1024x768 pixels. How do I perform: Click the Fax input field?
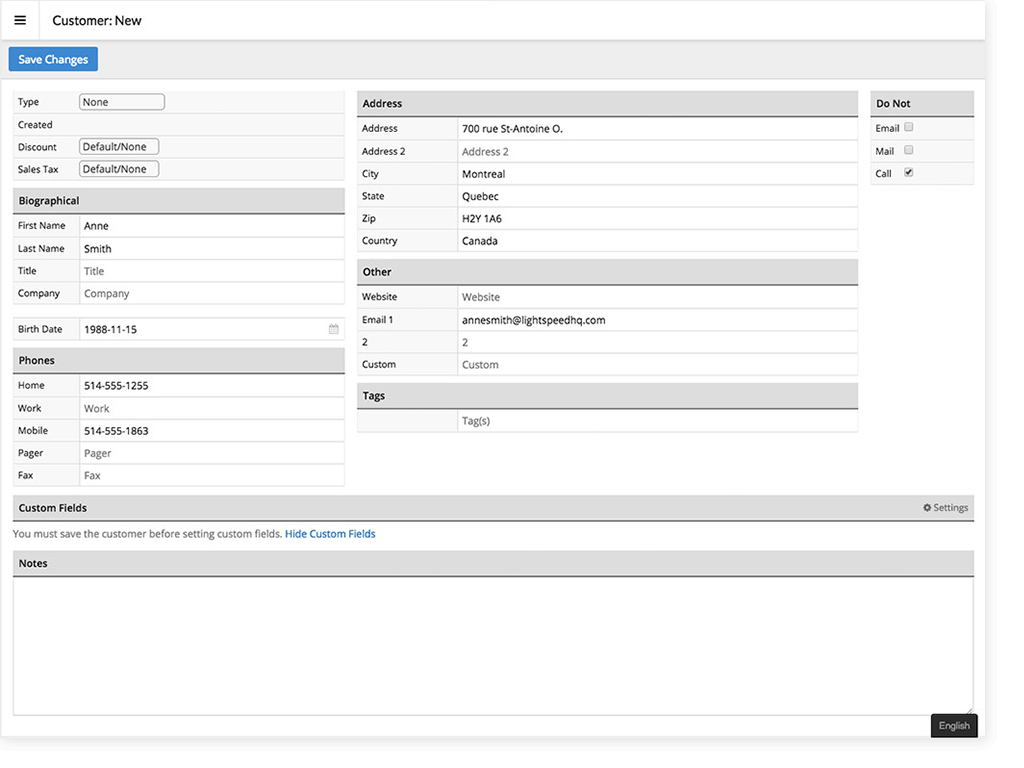click(x=212, y=475)
